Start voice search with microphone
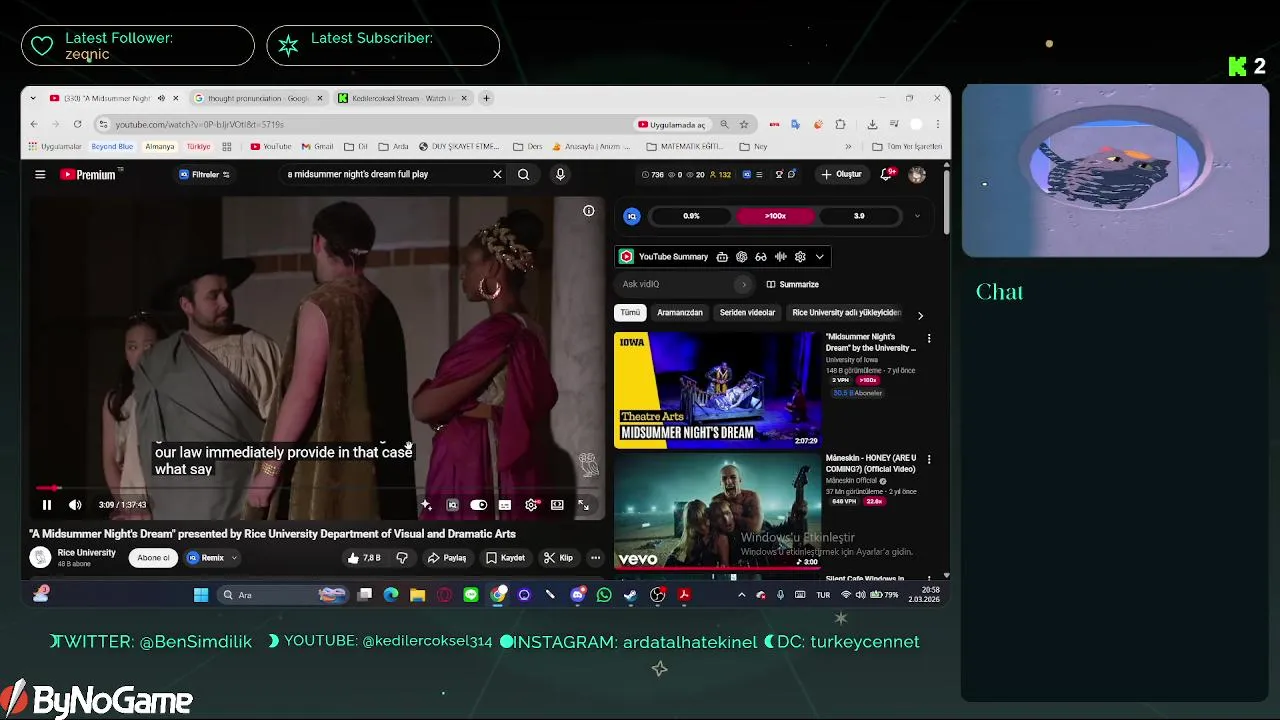This screenshot has height=720, width=1280. coord(560,174)
